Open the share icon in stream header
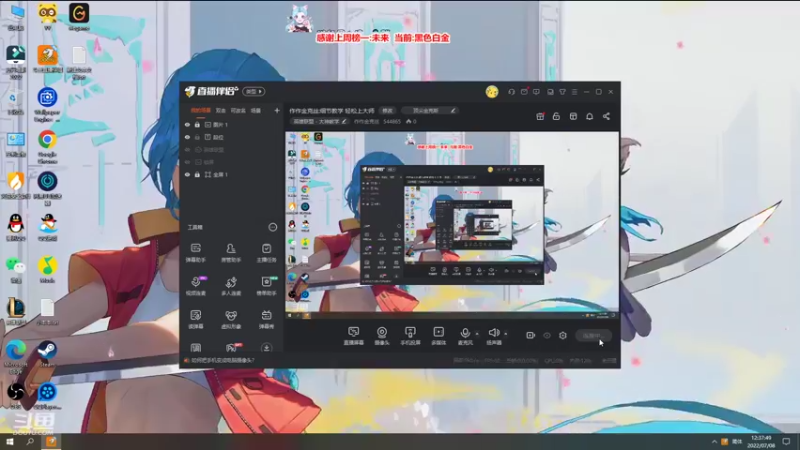The width and height of the screenshot is (800, 450). pyautogui.click(x=606, y=116)
